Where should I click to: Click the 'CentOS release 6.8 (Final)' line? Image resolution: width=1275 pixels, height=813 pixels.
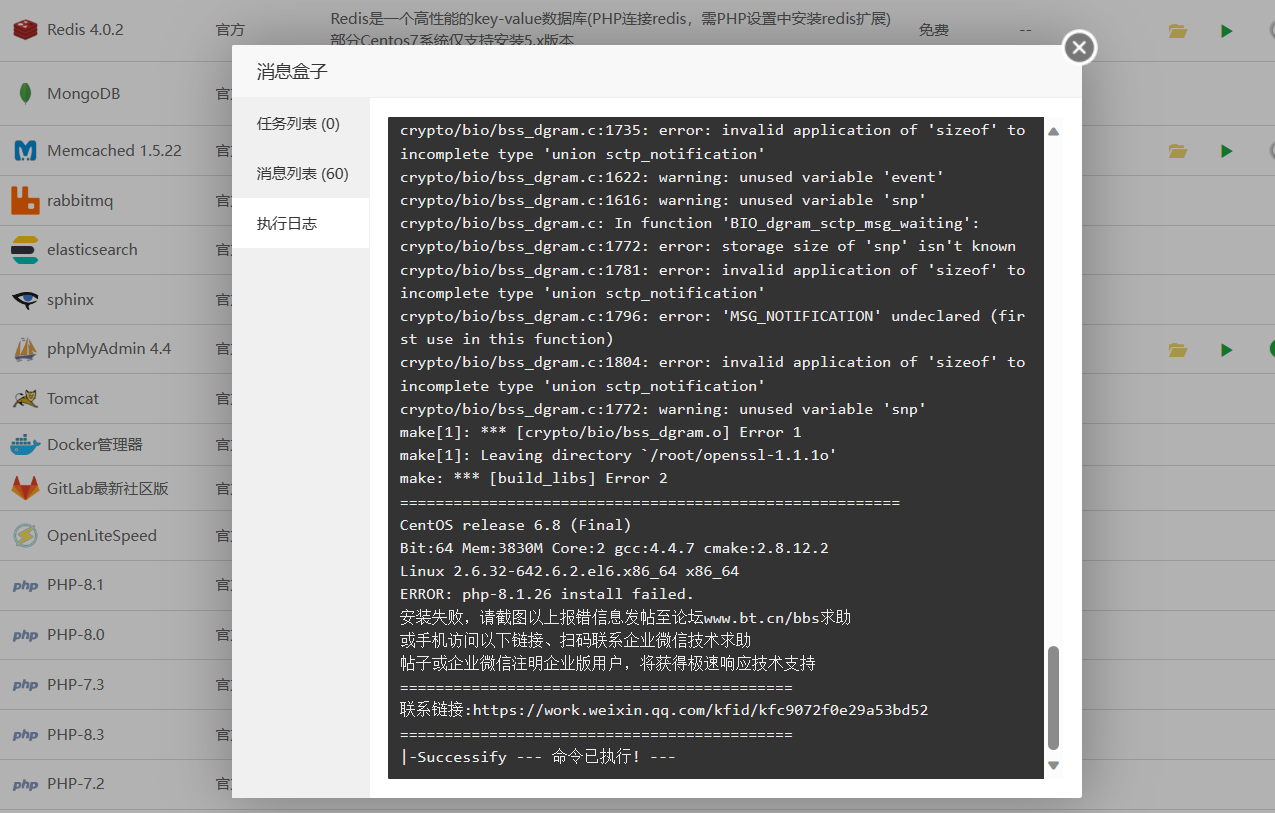[516, 526]
